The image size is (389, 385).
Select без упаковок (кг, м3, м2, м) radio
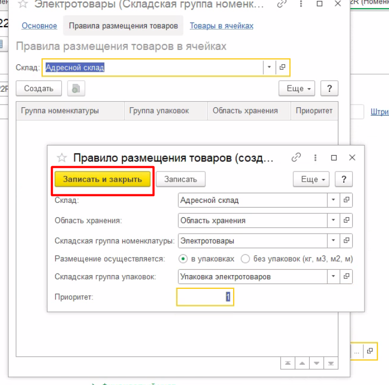tap(245, 259)
